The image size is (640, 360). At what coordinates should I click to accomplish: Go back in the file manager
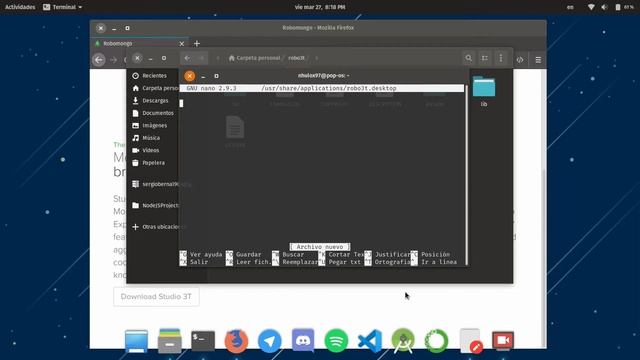(187, 58)
